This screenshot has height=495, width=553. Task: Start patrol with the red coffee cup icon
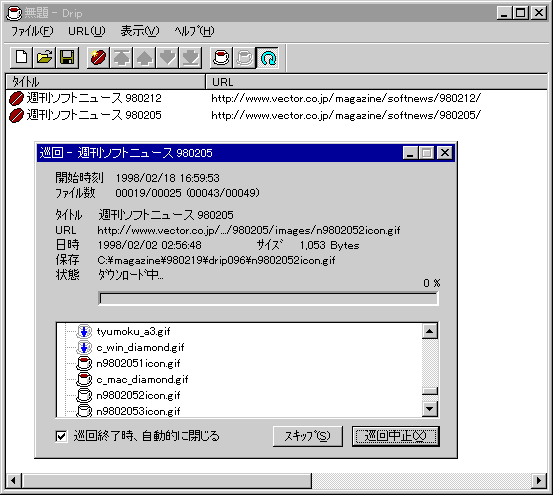click(x=221, y=57)
